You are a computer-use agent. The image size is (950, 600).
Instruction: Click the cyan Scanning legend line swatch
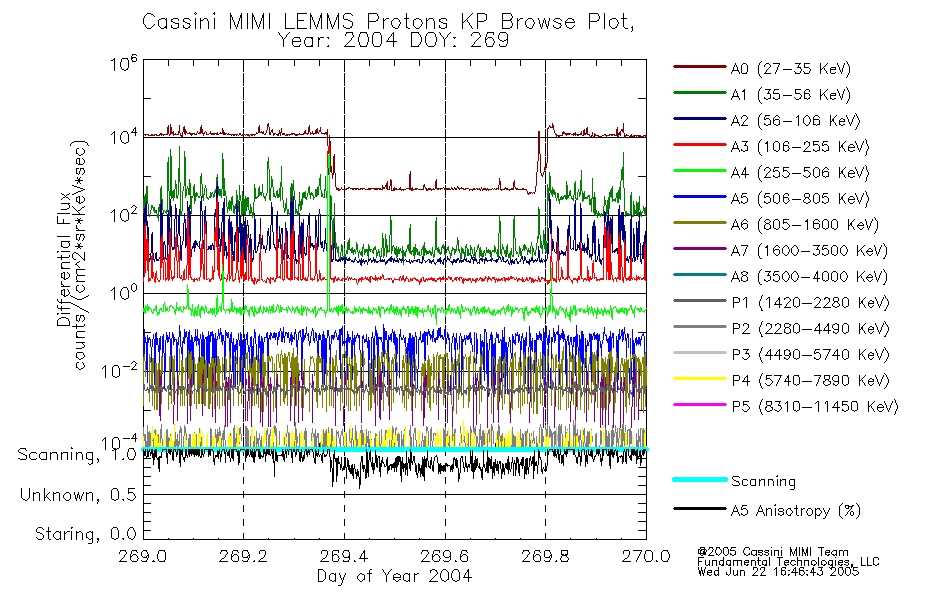coord(700,479)
